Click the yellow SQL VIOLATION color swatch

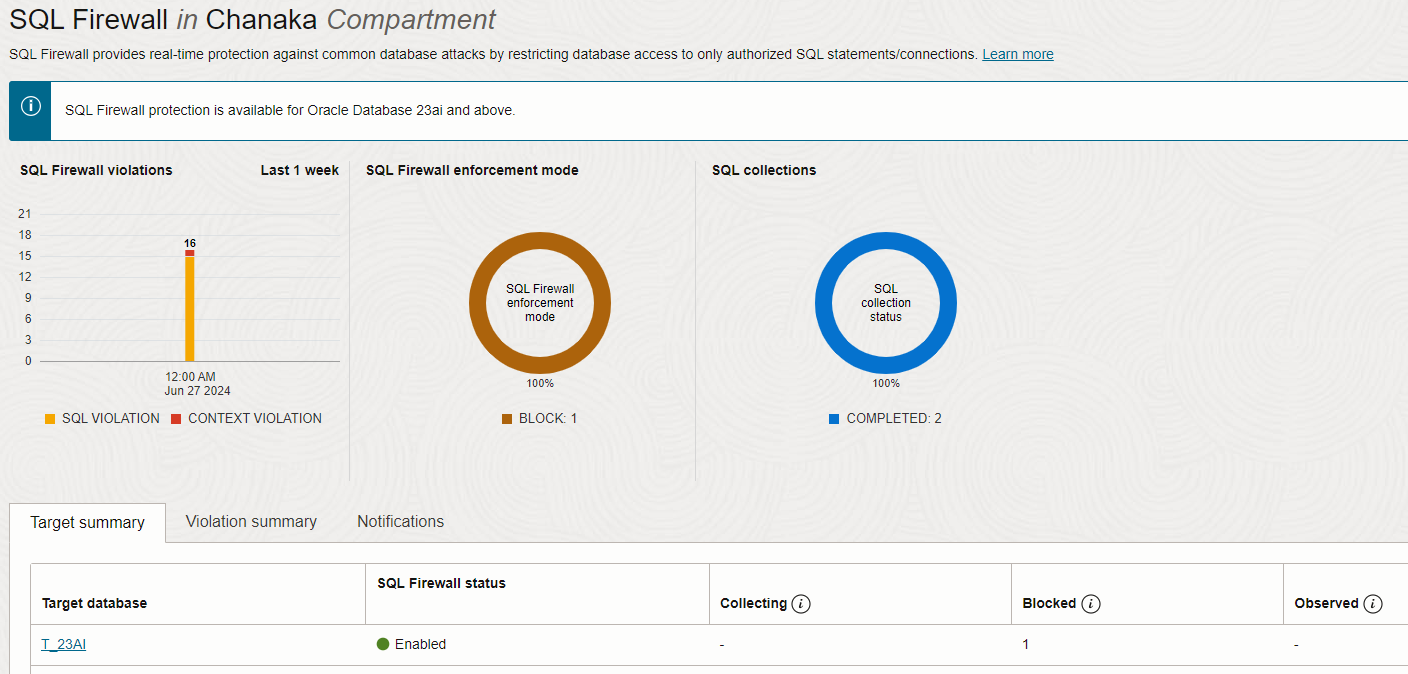(x=49, y=418)
